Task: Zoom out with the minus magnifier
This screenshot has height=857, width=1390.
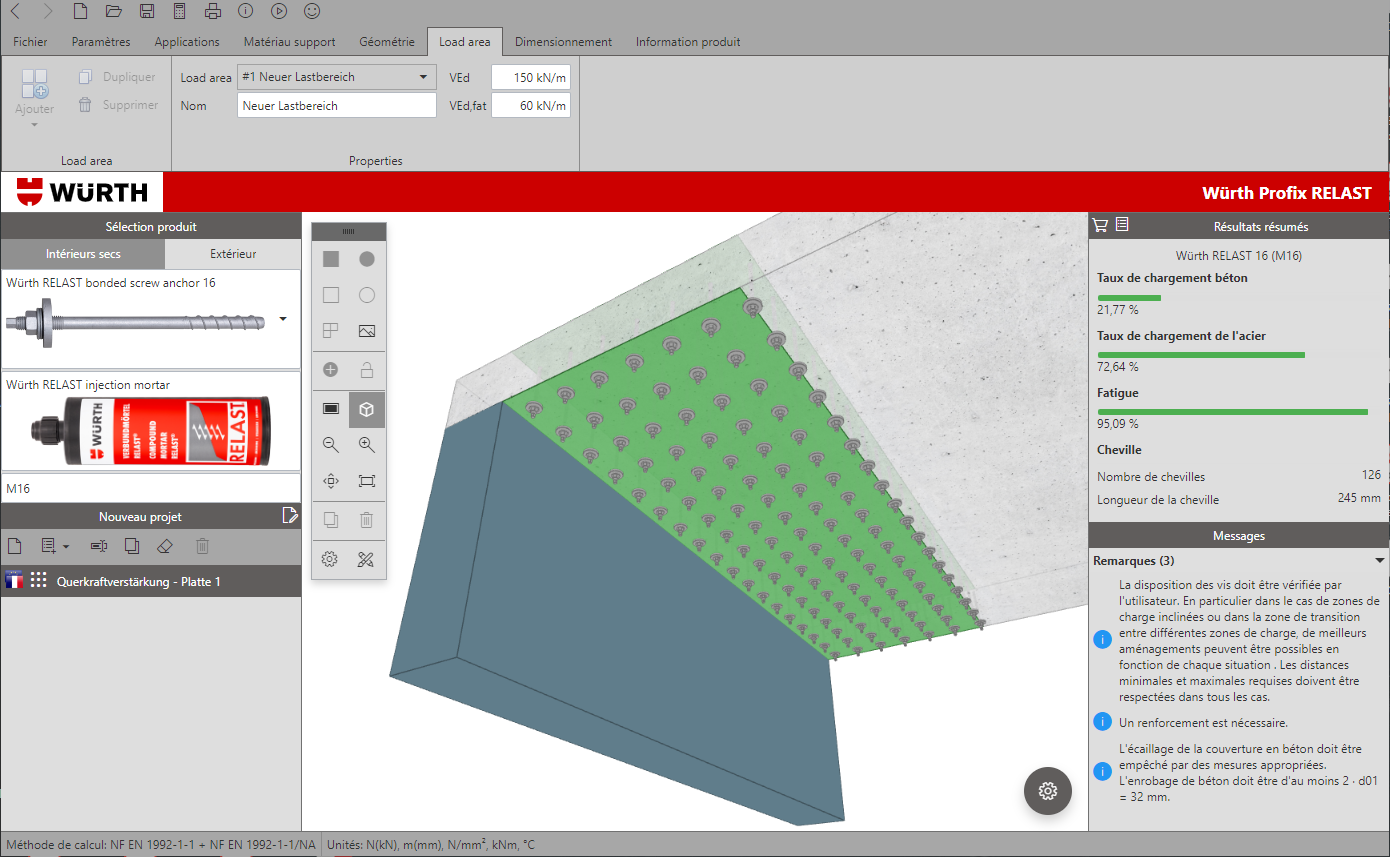Action: tap(331, 445)
